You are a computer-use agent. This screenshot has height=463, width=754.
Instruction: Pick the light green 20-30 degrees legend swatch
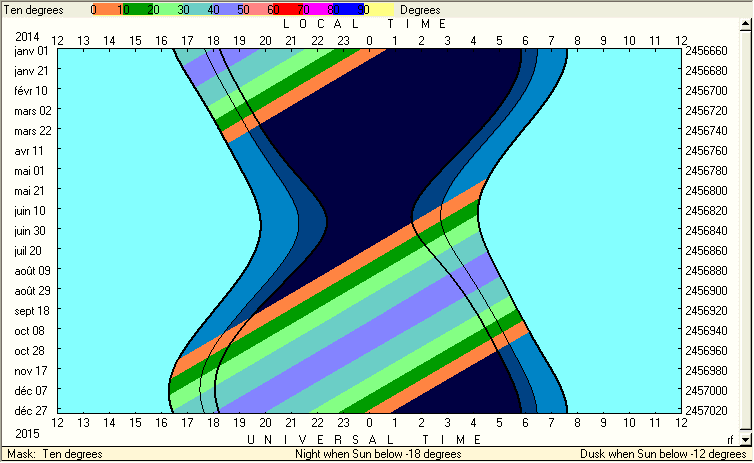pyautogui.click(x=167, y=10)
